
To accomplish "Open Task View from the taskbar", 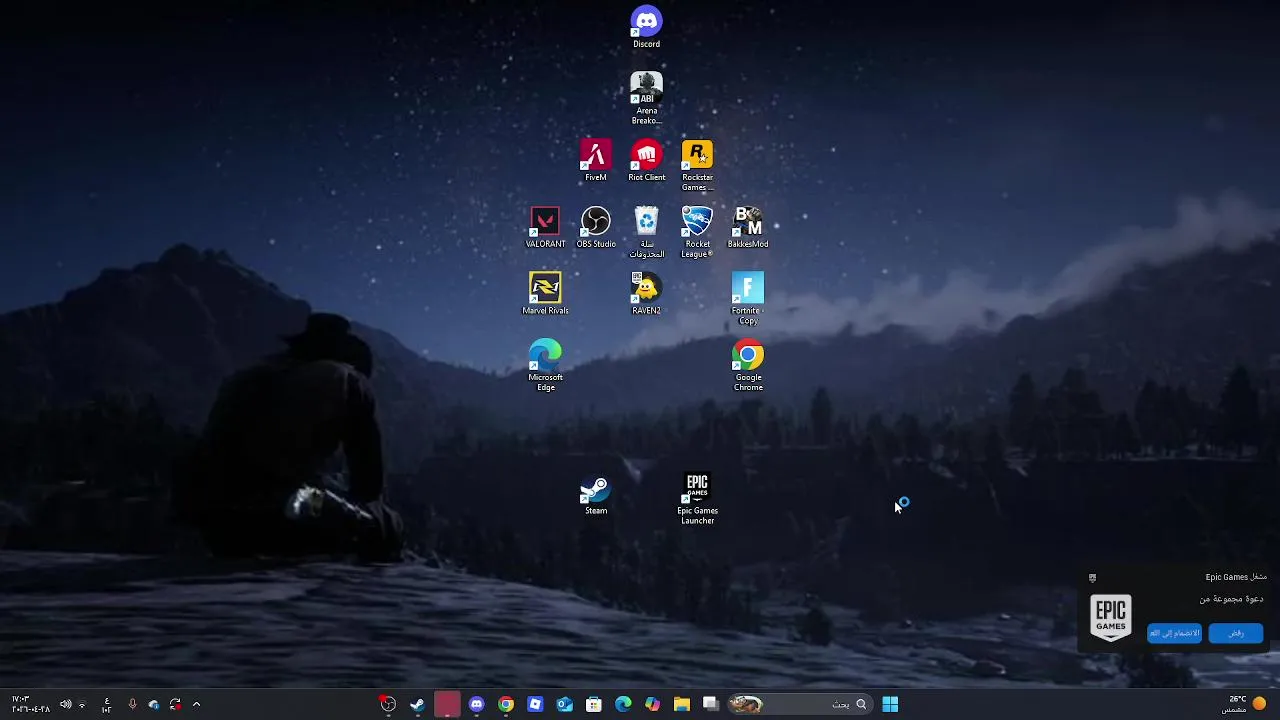I will [x=711, y=704].
